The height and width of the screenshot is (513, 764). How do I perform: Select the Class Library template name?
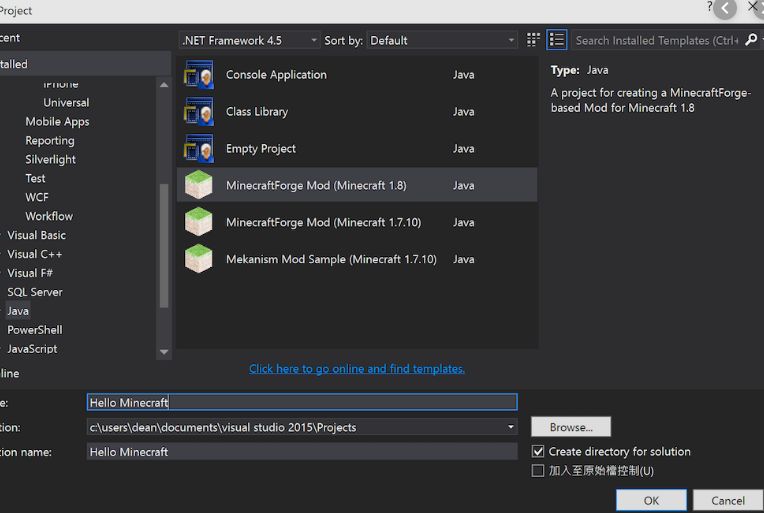click(257, 112)
